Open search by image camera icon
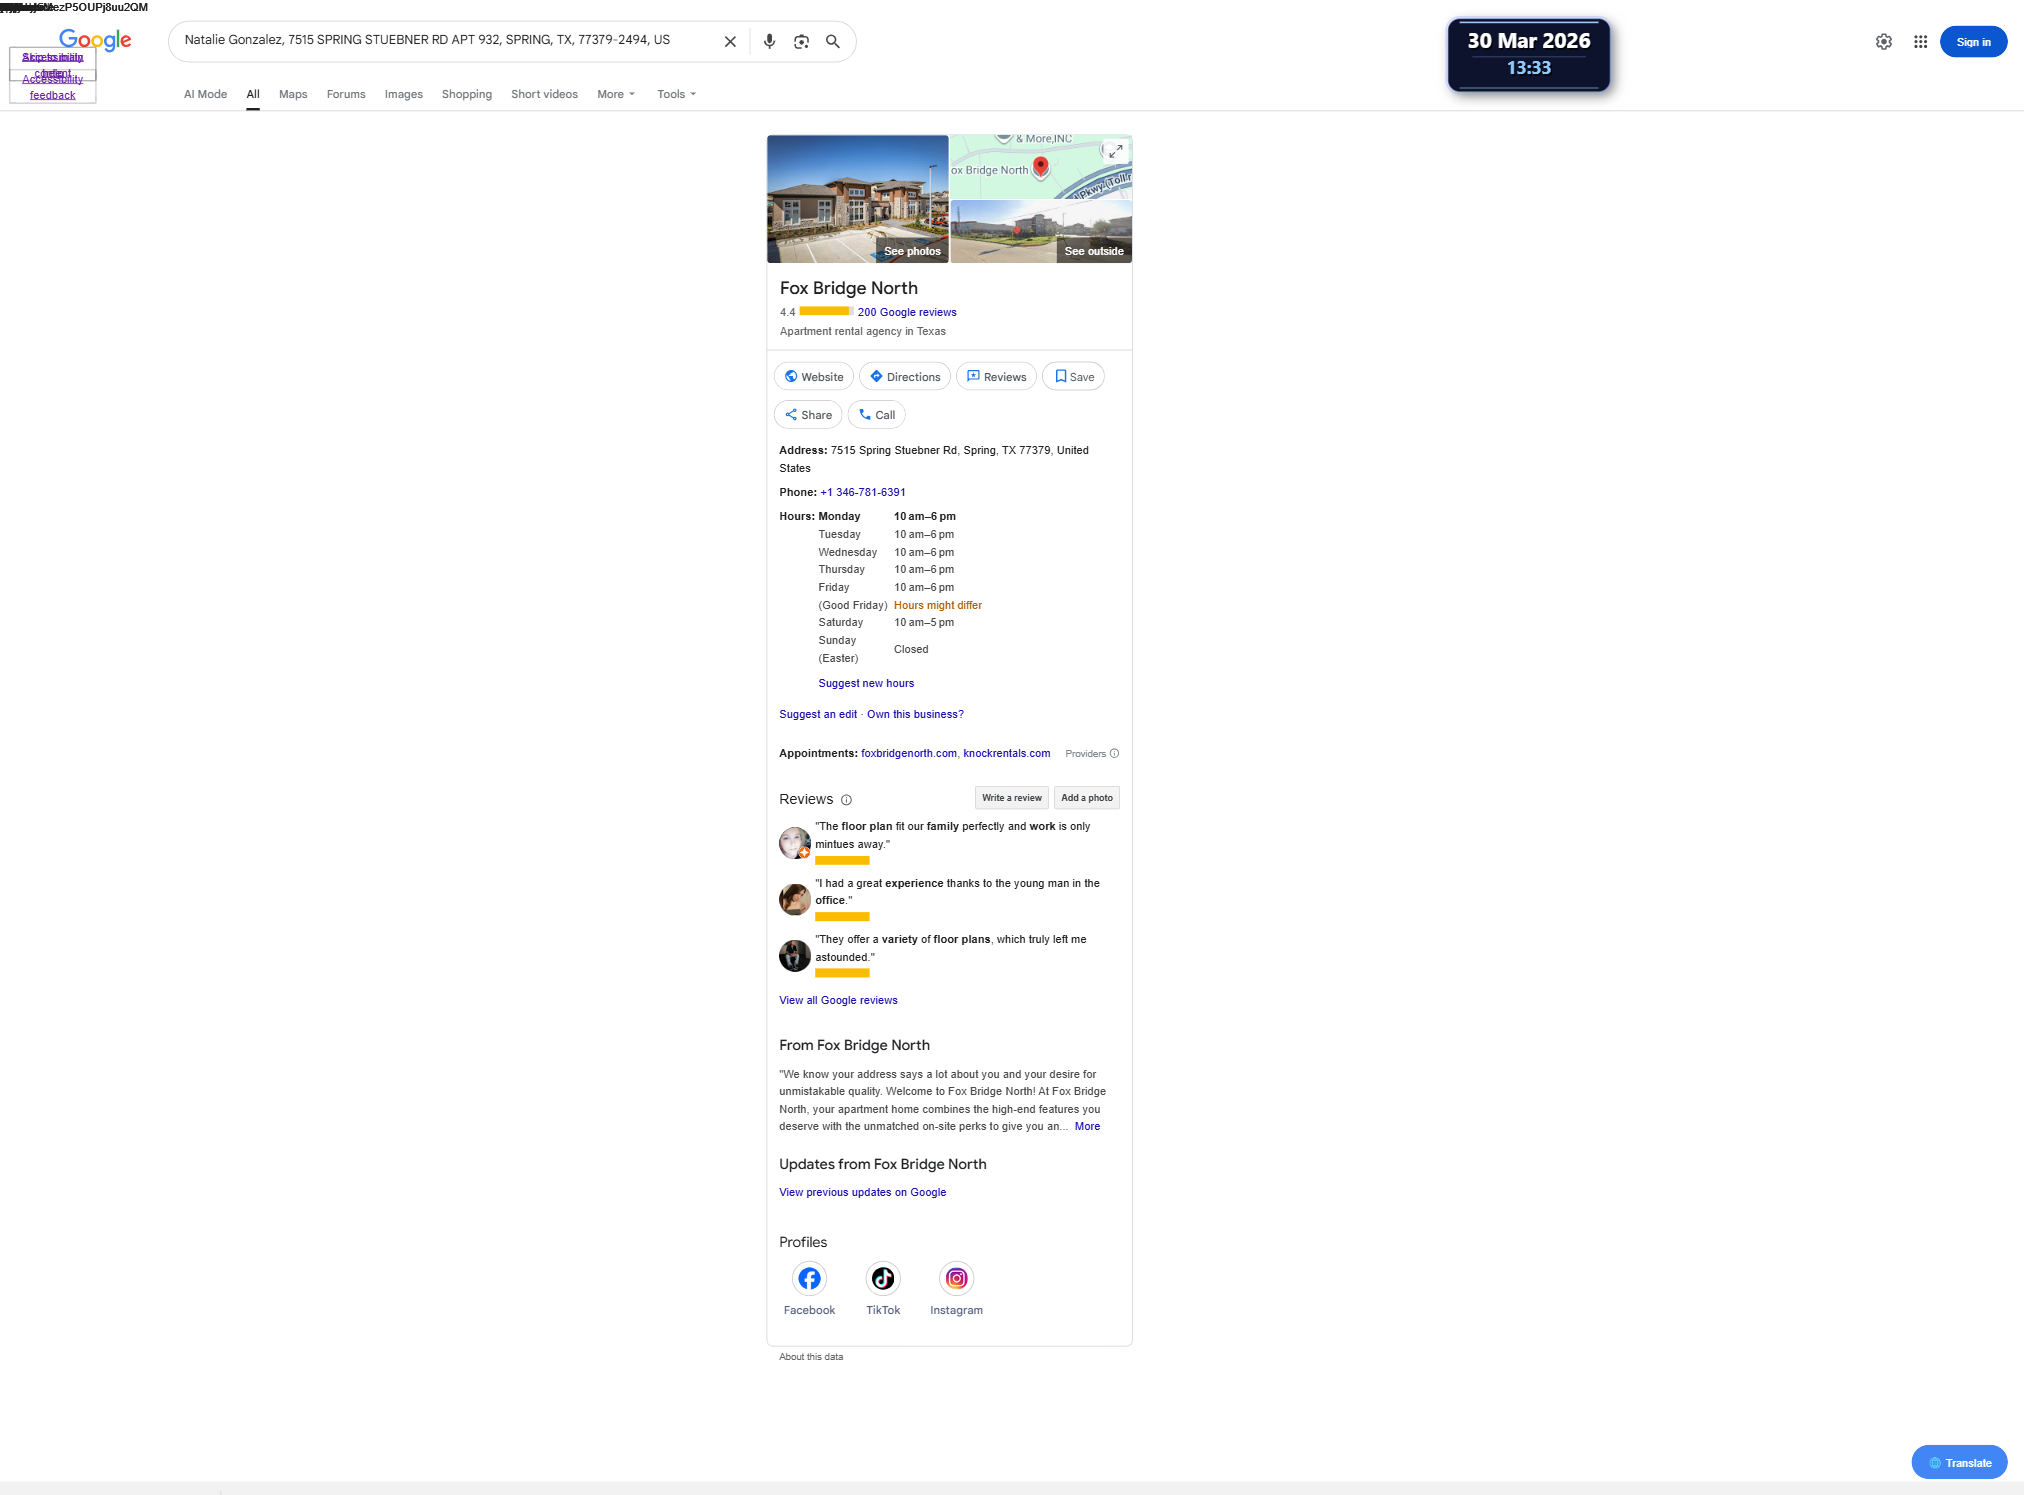Viewport: 2036px width, 1495px height. point(801,42)
